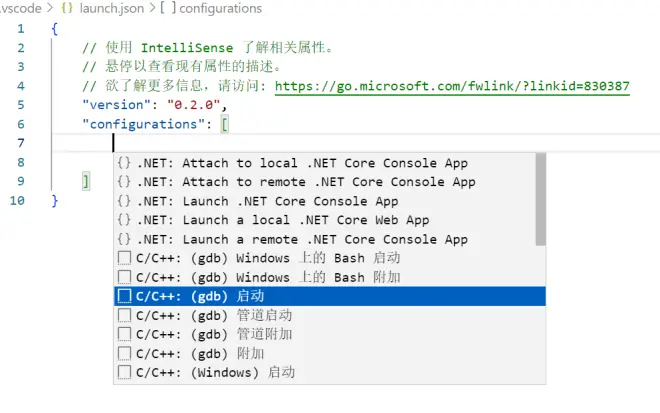
Task: Click snippet icon for Launch .NET Core Console App
Action: [x=124, y=201]
